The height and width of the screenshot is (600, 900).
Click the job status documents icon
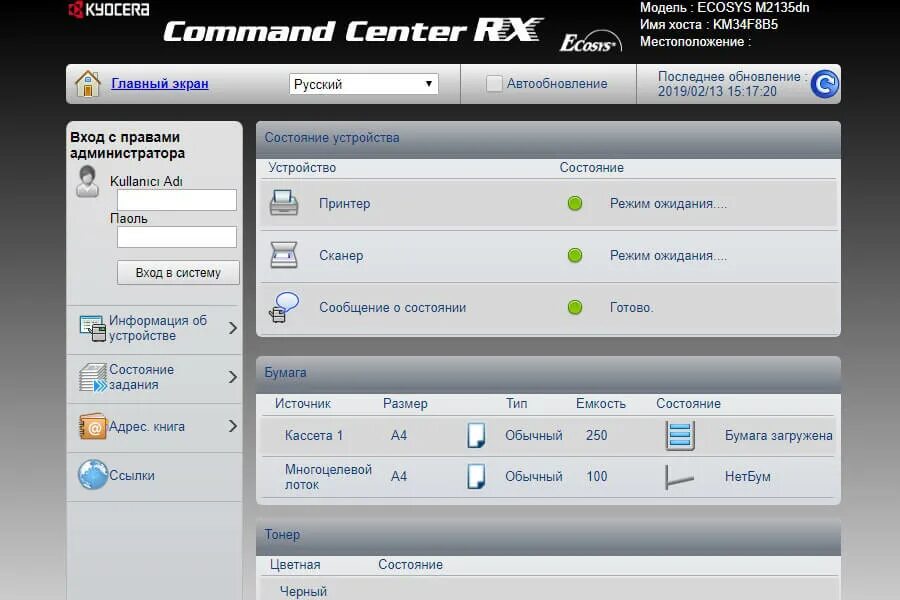pyautogui.click(x=92, y=377)
